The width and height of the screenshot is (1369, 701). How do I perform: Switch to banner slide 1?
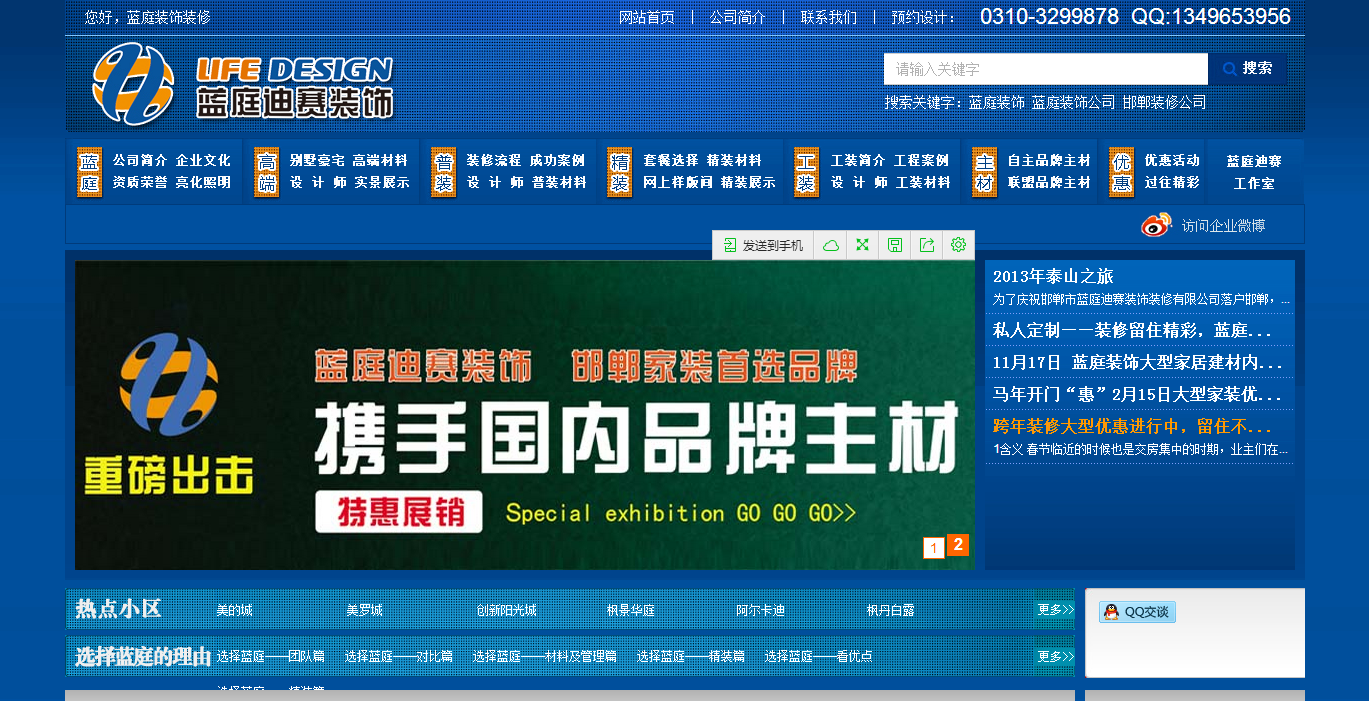pyautogui.click(x=934, y=548)
